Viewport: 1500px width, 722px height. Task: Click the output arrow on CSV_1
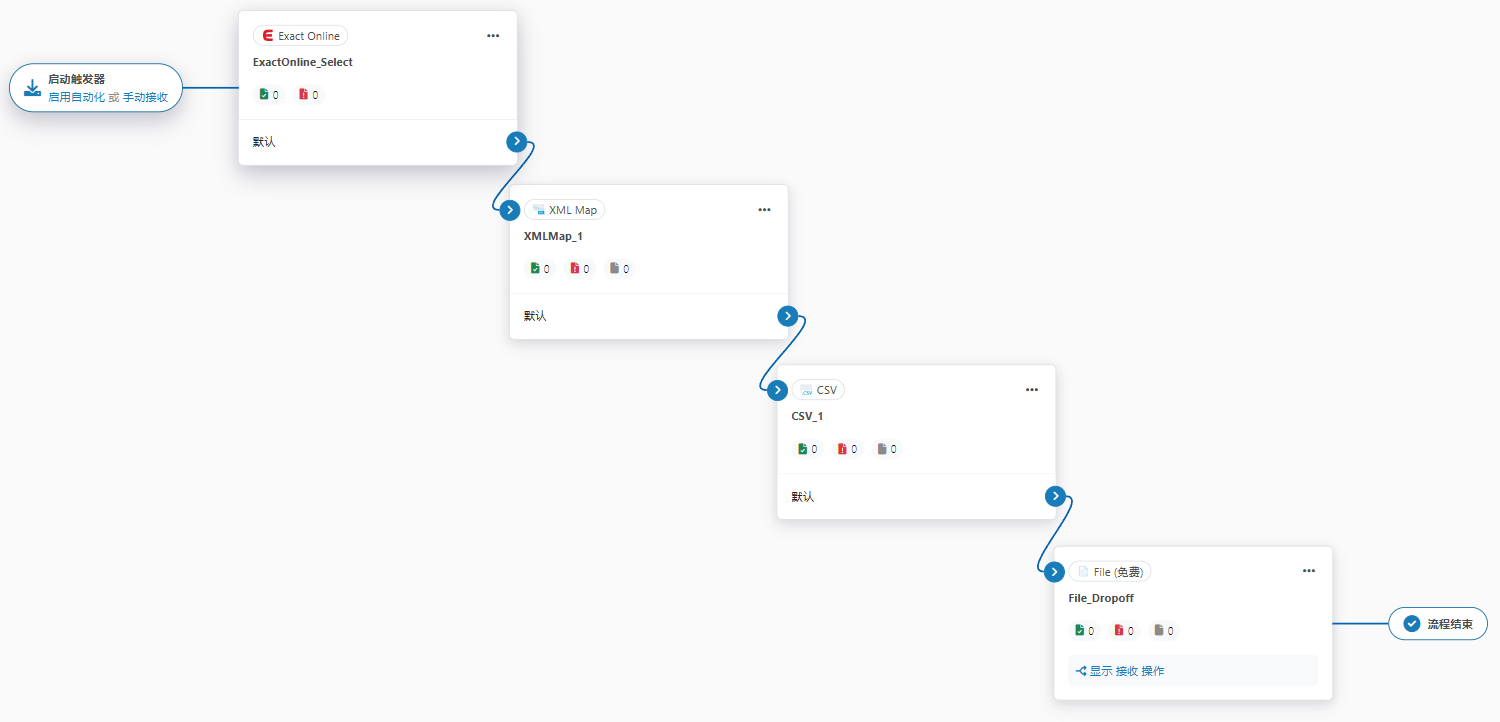[1055, 496]
